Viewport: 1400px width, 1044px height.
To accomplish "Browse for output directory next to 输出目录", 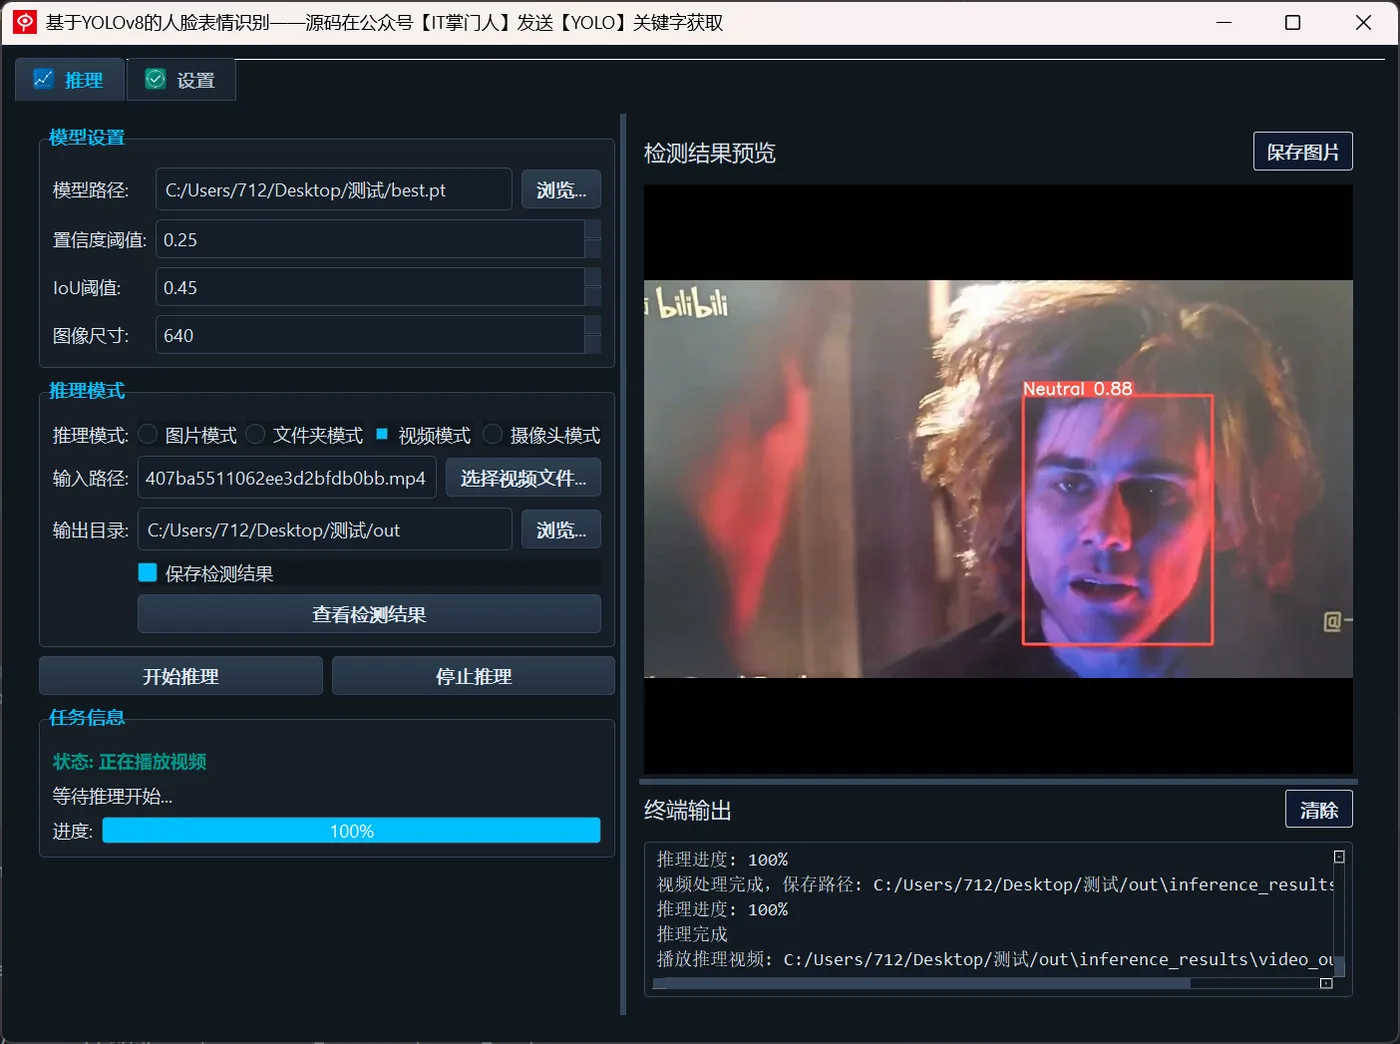I will pyautogui.click(x=561, y=530).
